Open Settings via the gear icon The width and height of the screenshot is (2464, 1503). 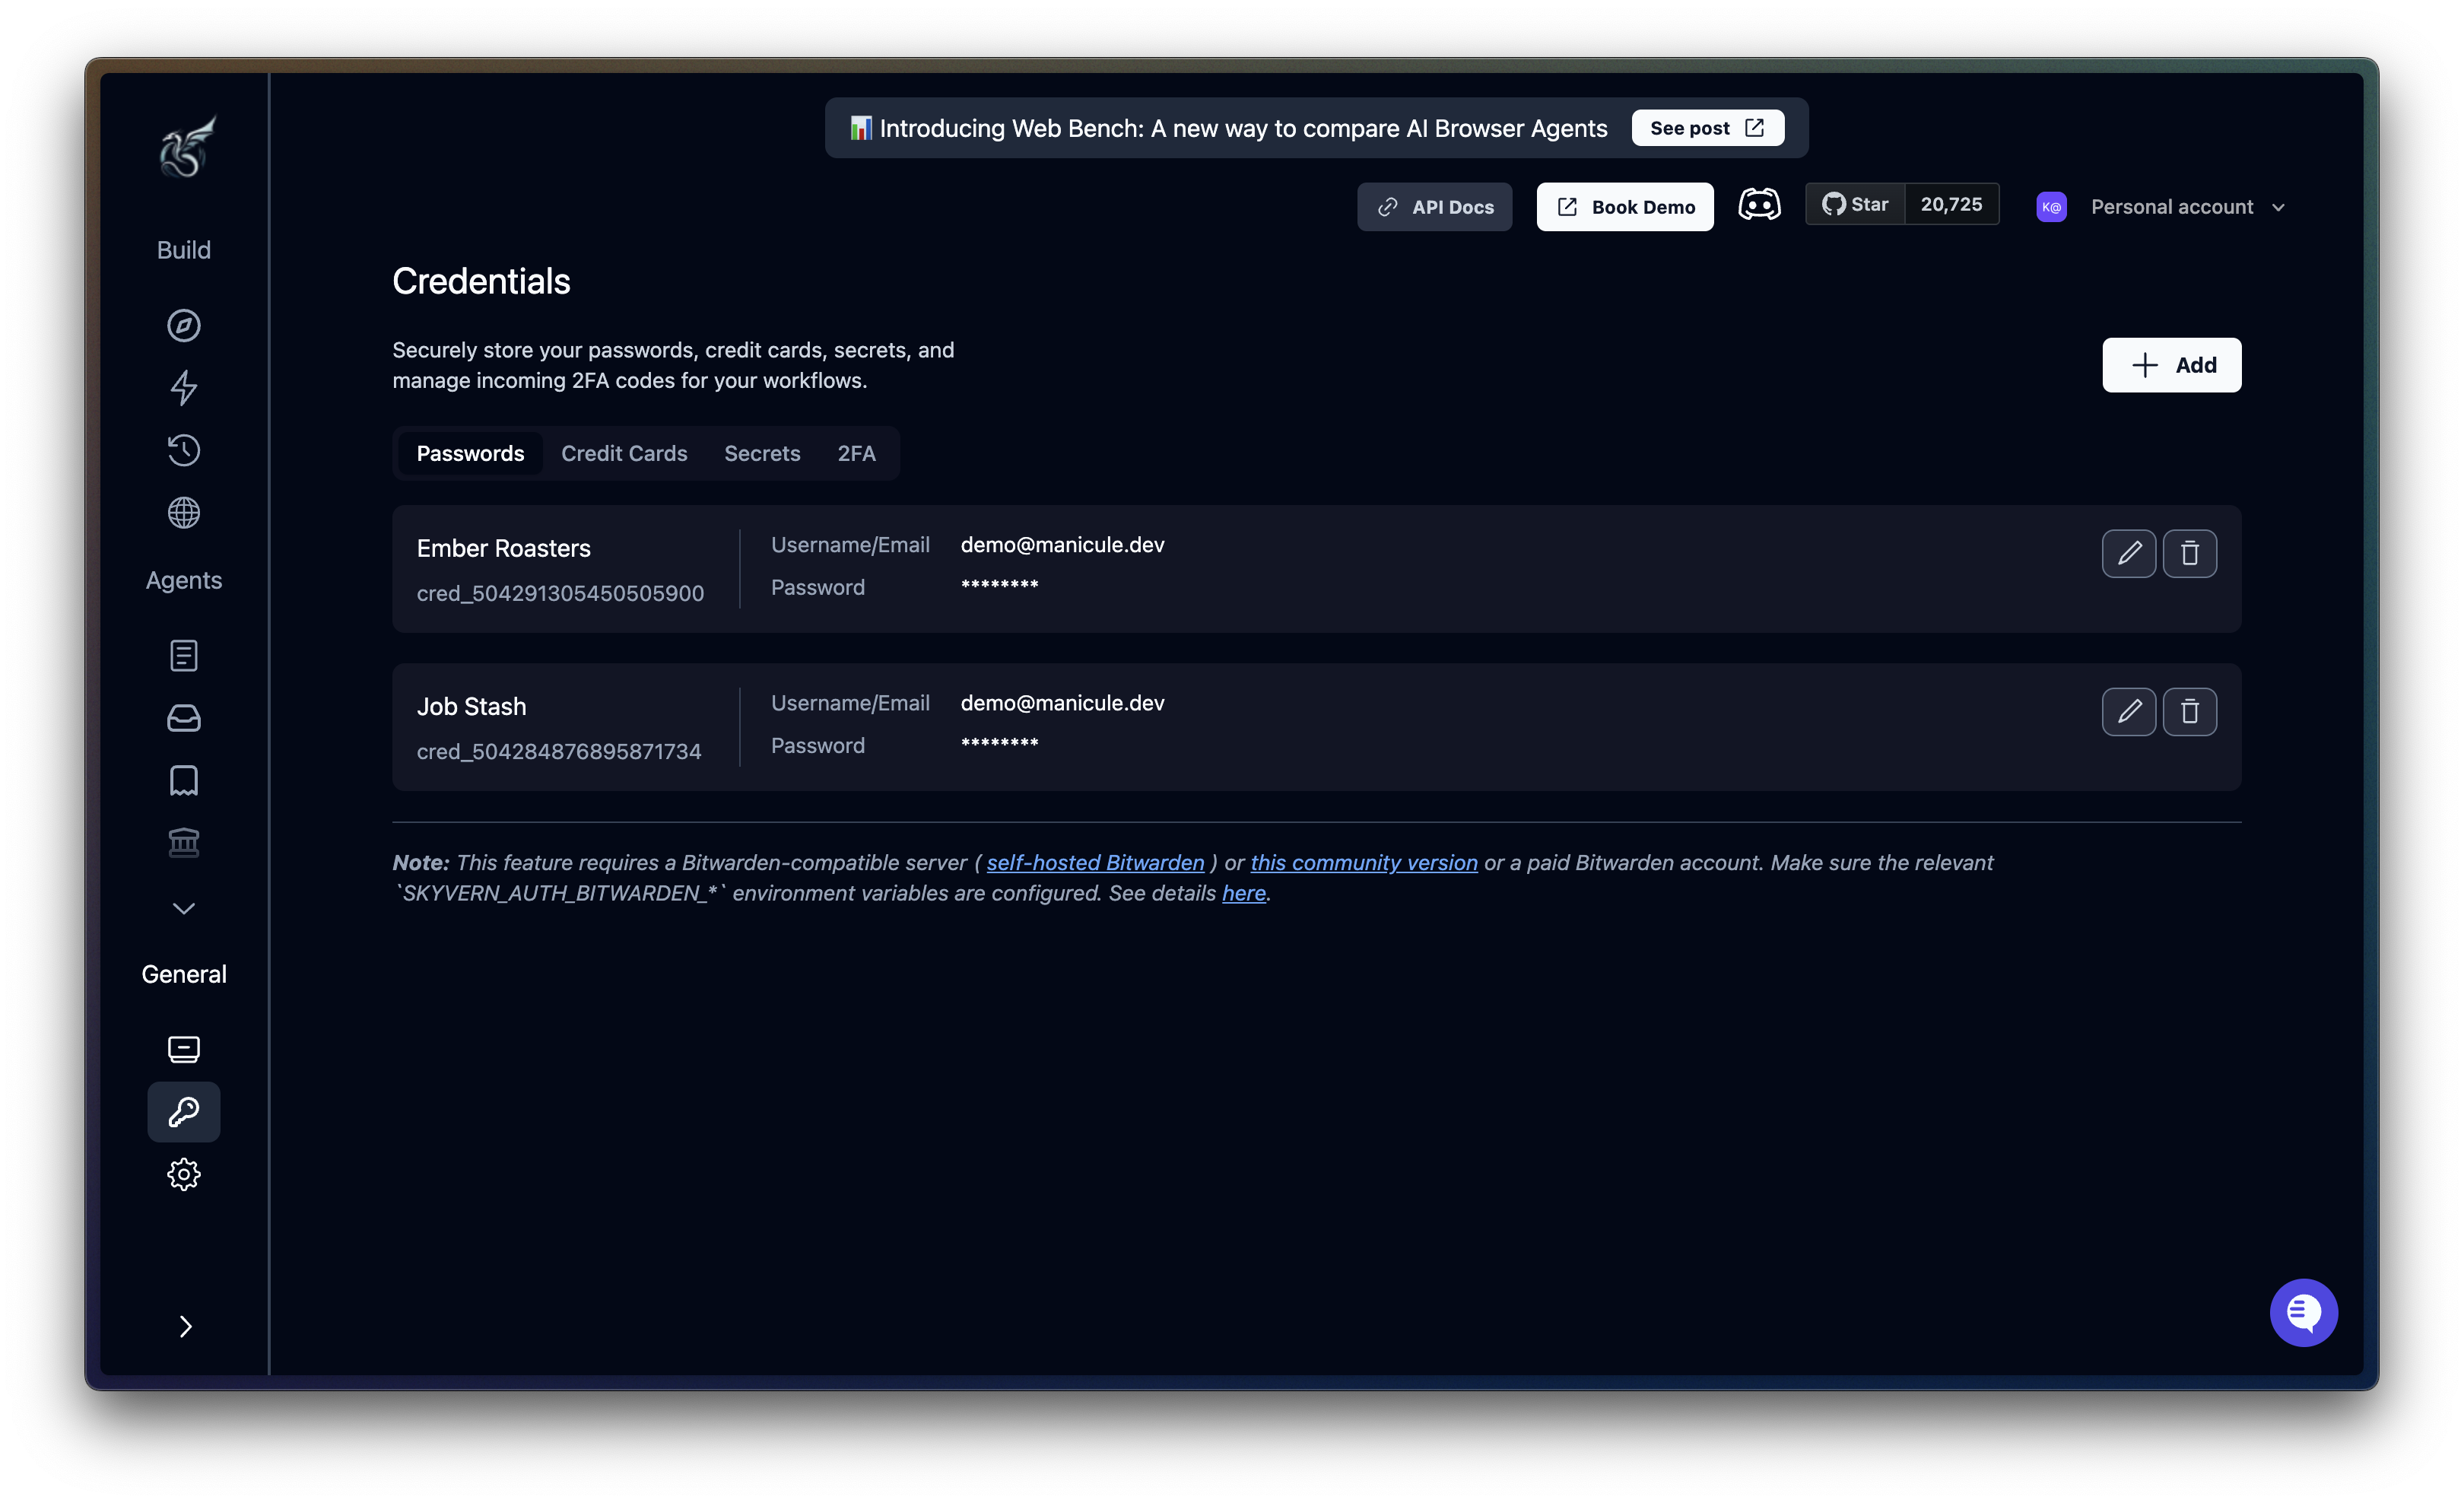click(x=184, y=1174)
